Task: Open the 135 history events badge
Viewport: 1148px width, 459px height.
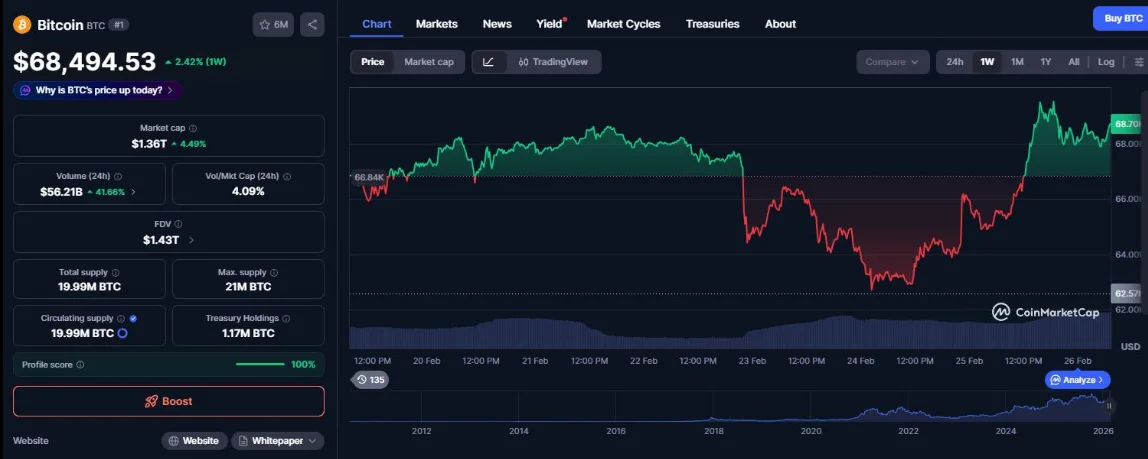Action: tap(371, 380)
